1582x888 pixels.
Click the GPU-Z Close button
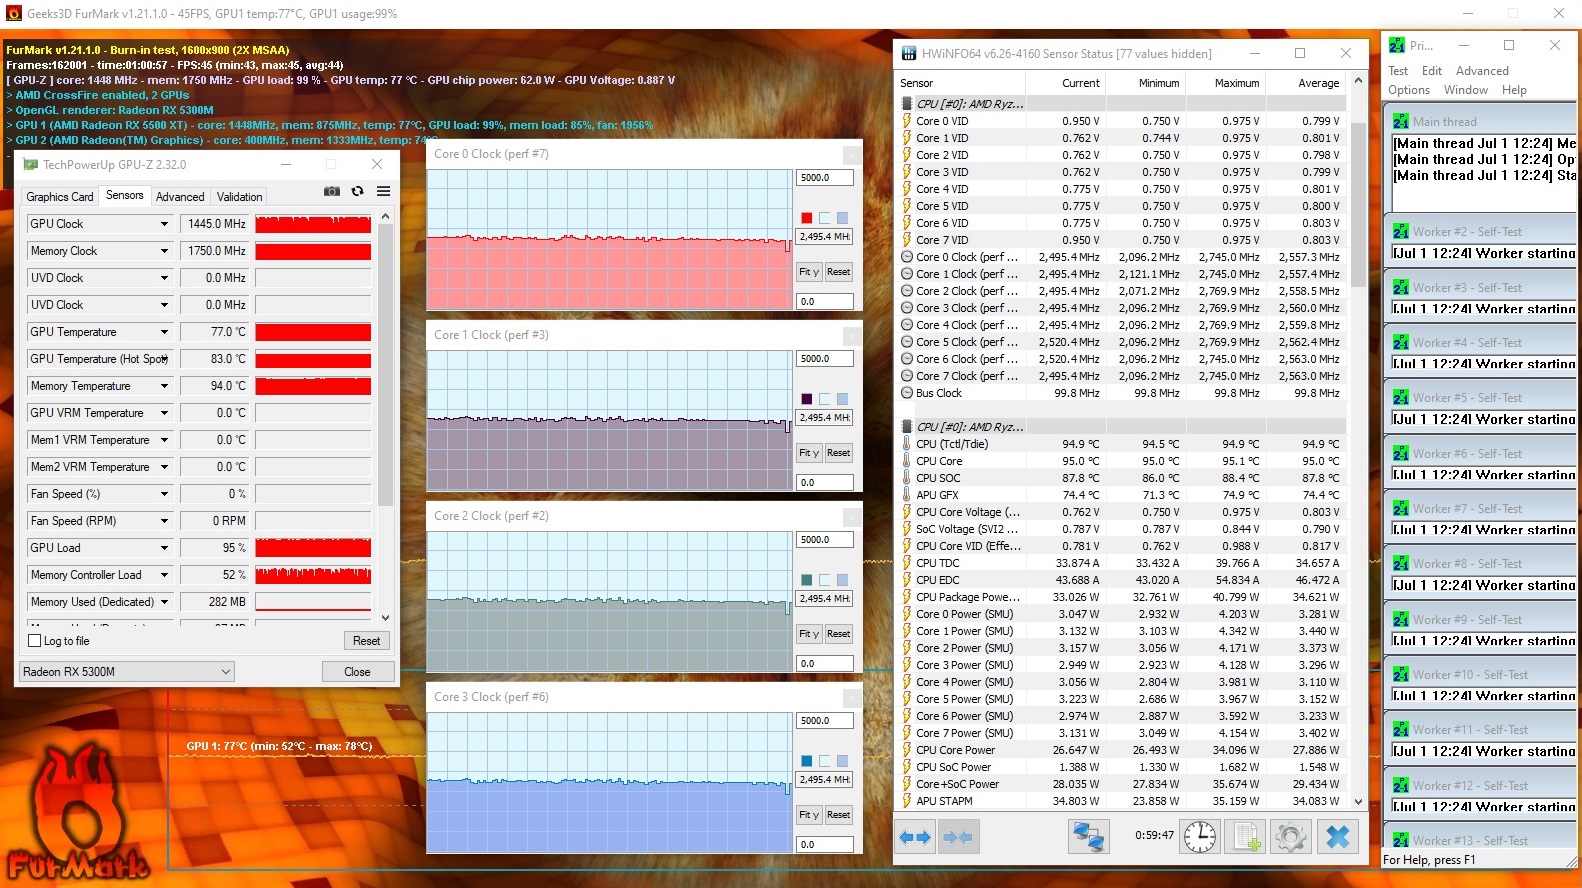[357, 671]
